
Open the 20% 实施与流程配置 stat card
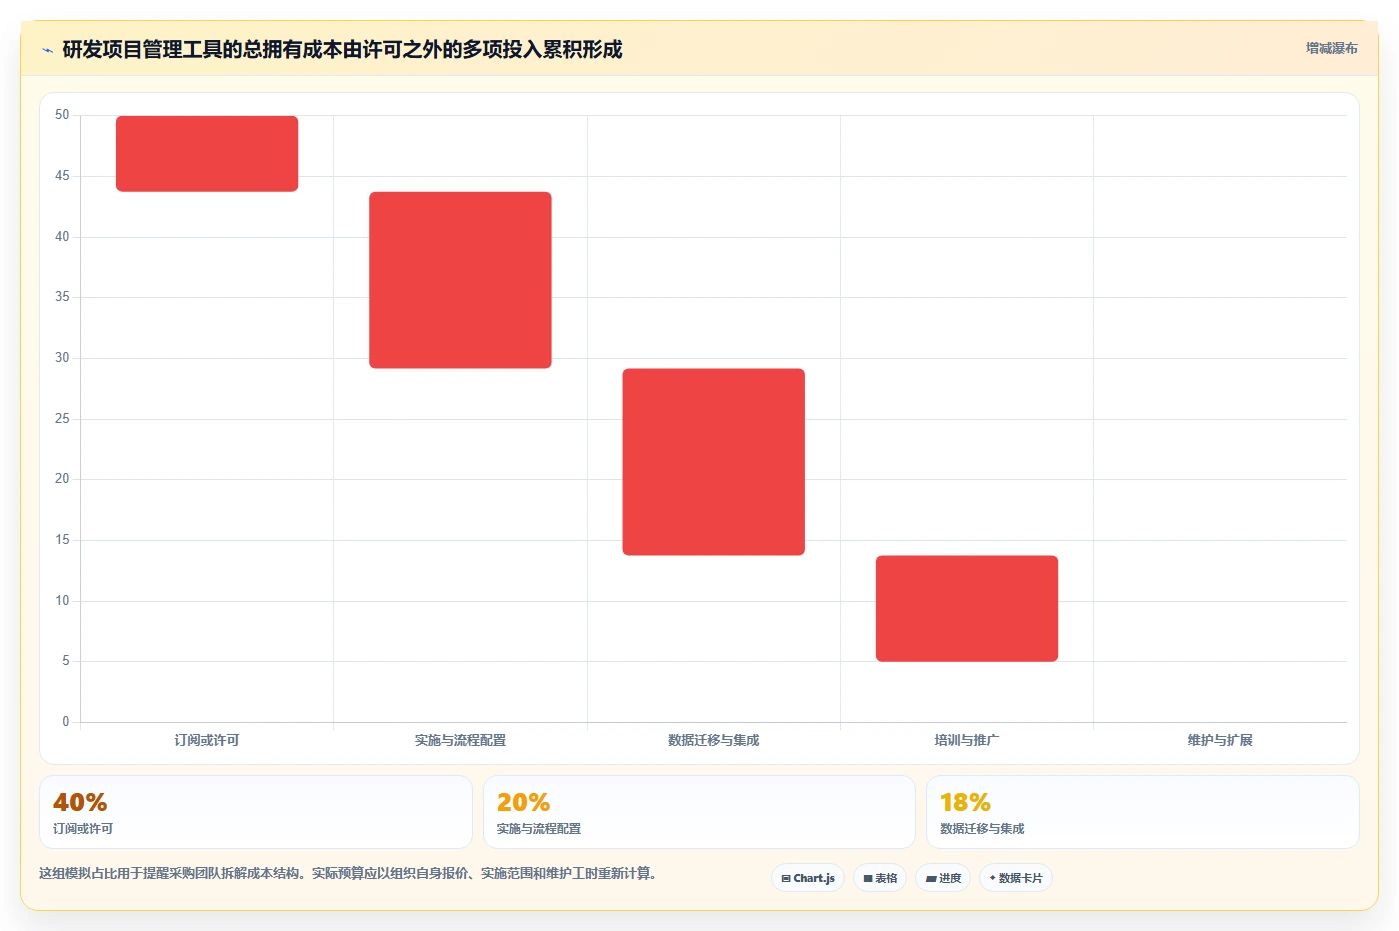[x=699, y=812]
